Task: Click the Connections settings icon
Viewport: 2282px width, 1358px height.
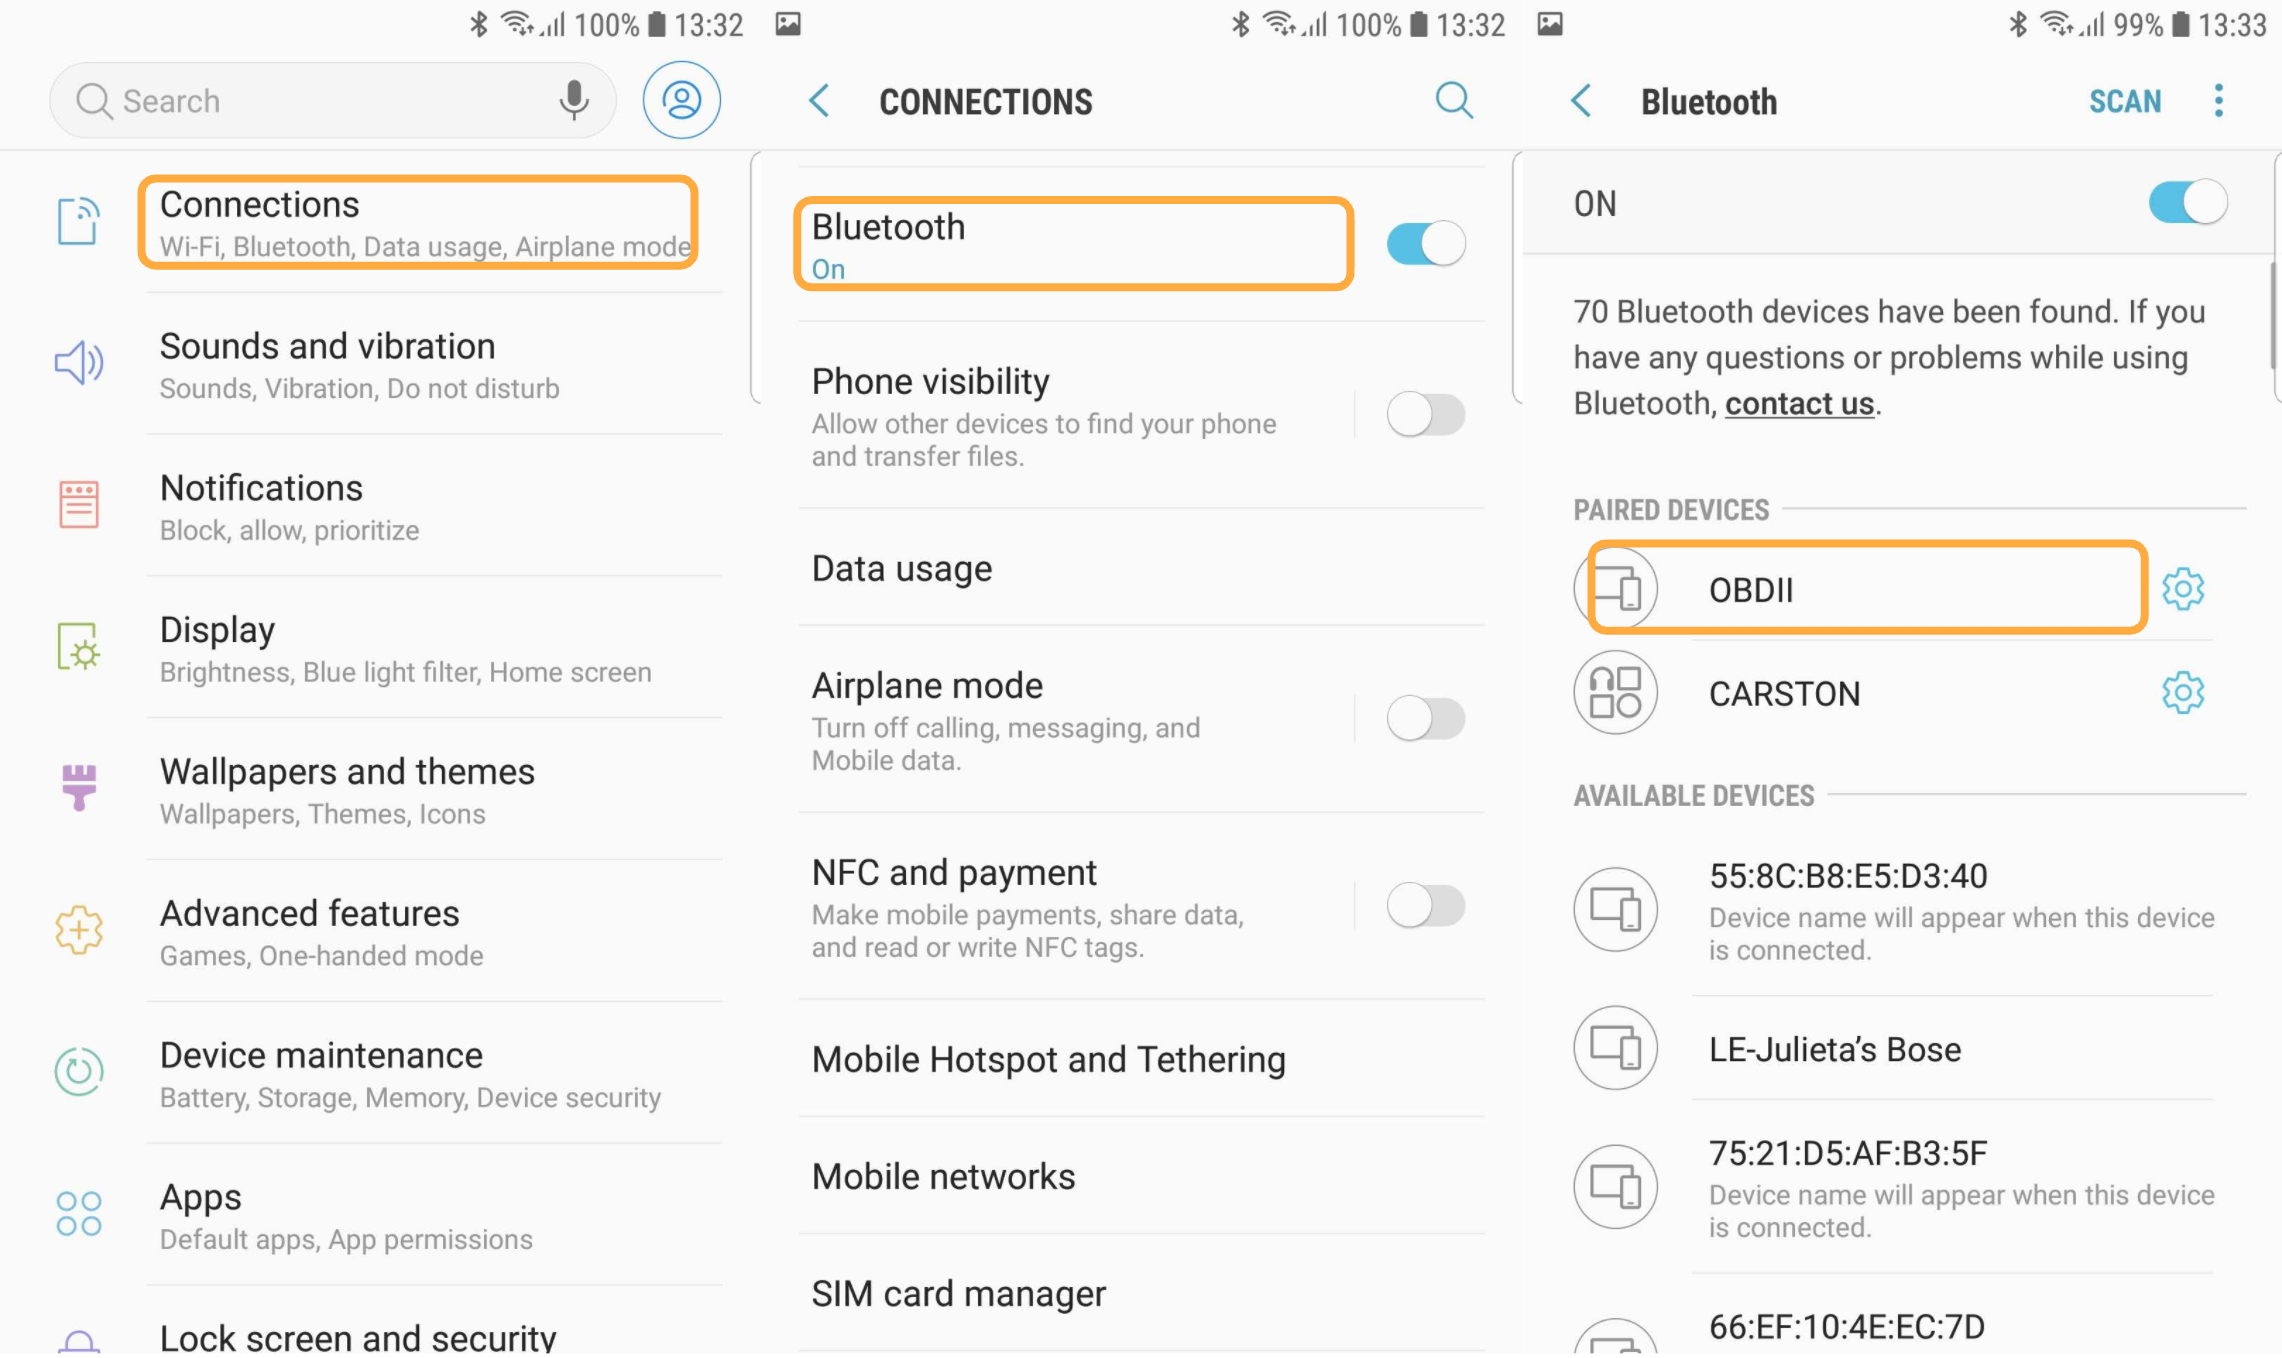Action: tap(81, 223)
